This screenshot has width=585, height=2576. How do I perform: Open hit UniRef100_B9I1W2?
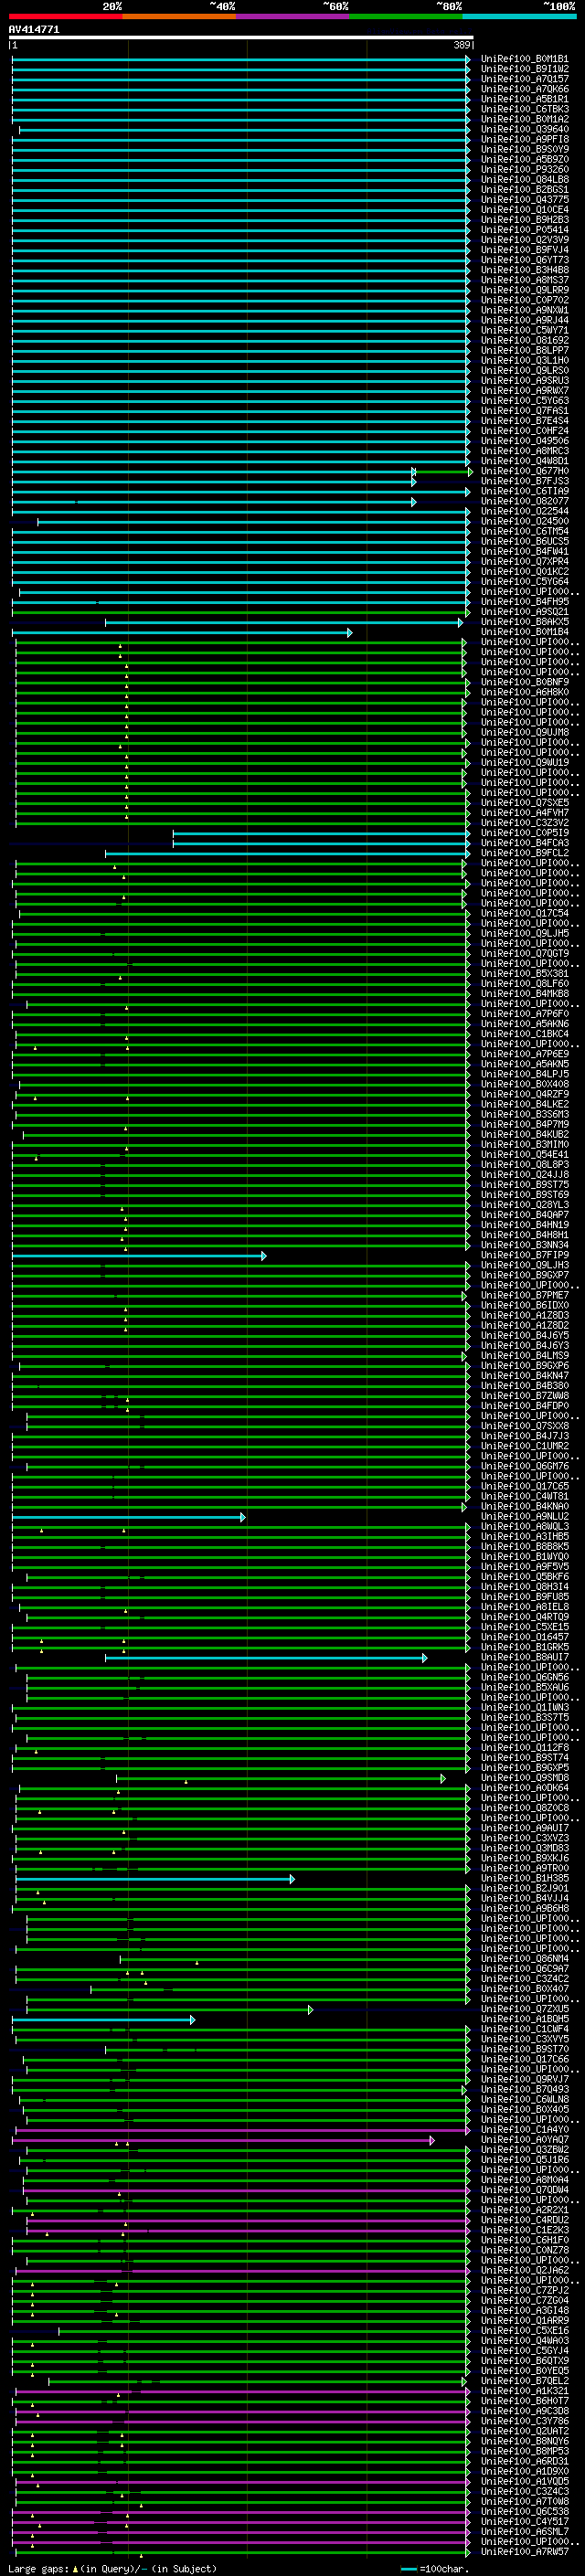point(525,69)
